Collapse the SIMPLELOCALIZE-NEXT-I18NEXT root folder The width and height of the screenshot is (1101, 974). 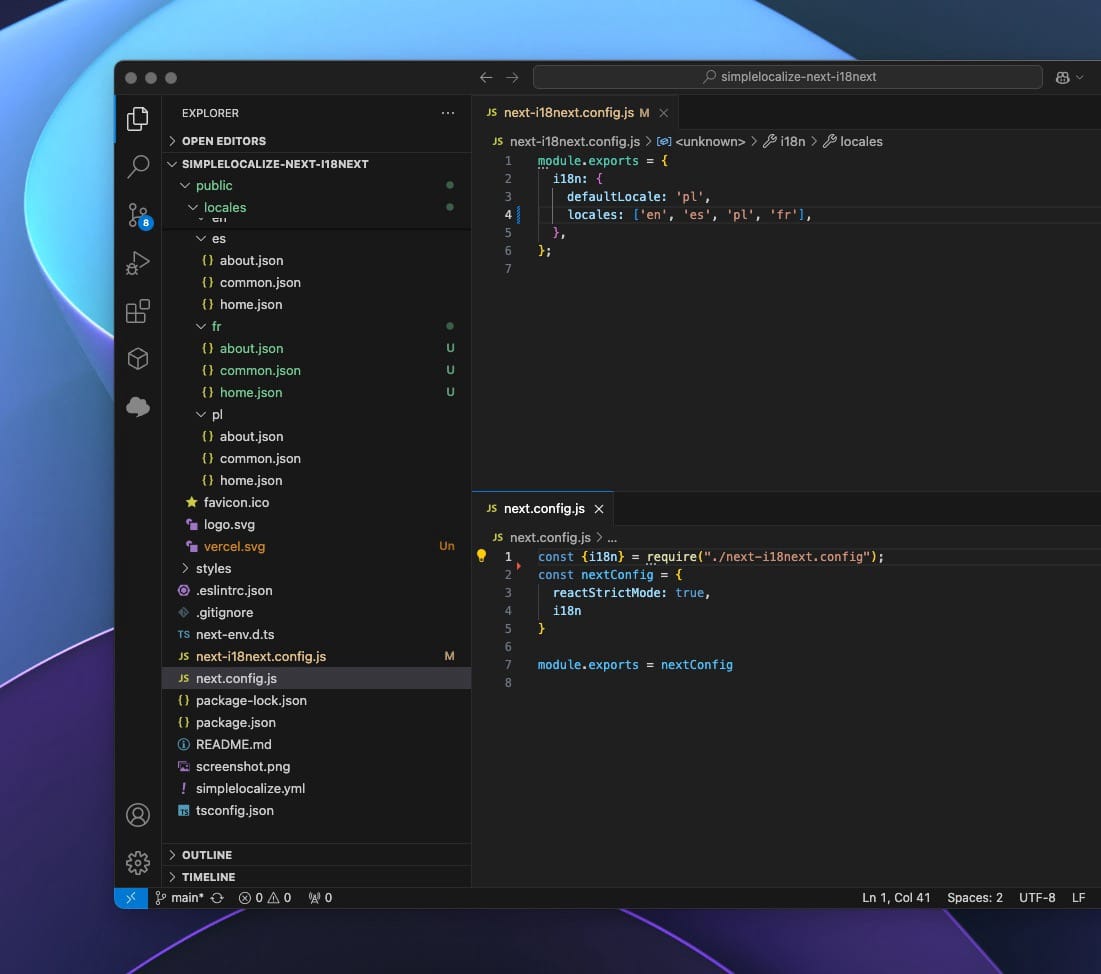[275, 164]
